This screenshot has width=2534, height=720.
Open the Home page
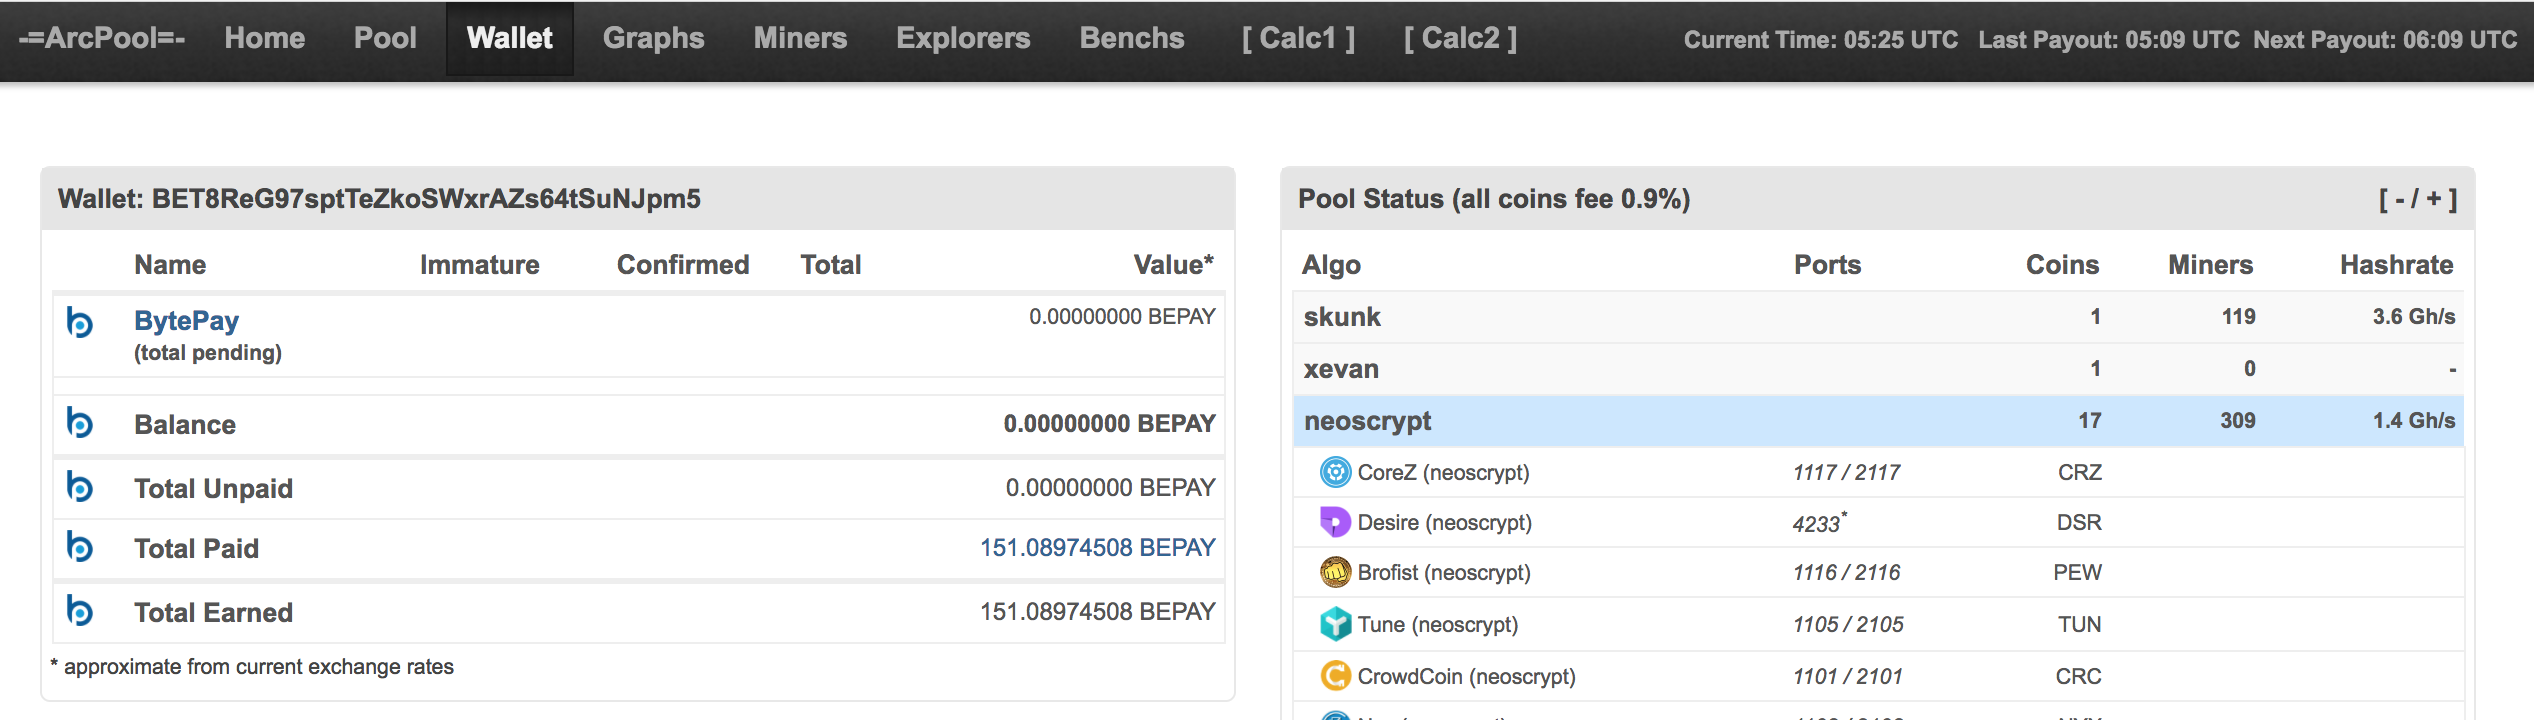click(265, 38)
